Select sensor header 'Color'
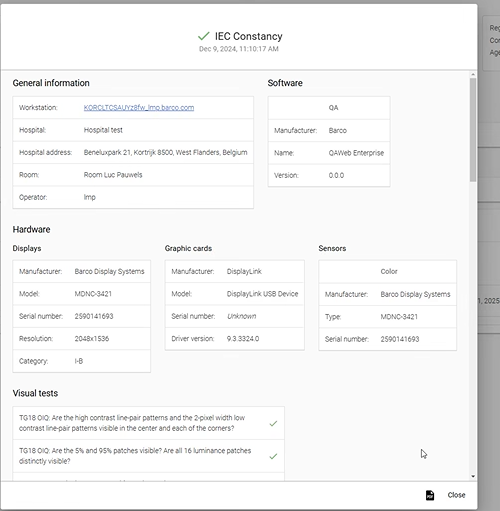The height and width of the screenshot is (511, 500). pyautogui.click(x=389, y=271)
